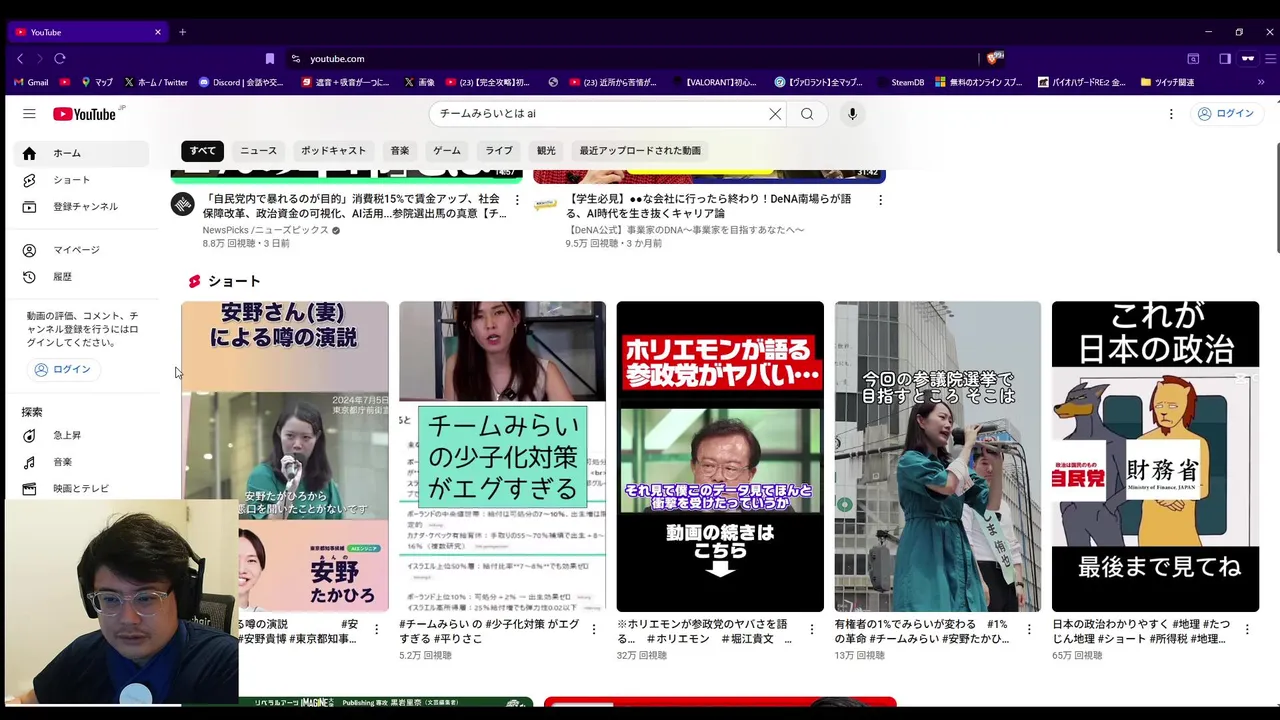
Task: Open the マップ bookmark
Action: [x=97, y=82]
